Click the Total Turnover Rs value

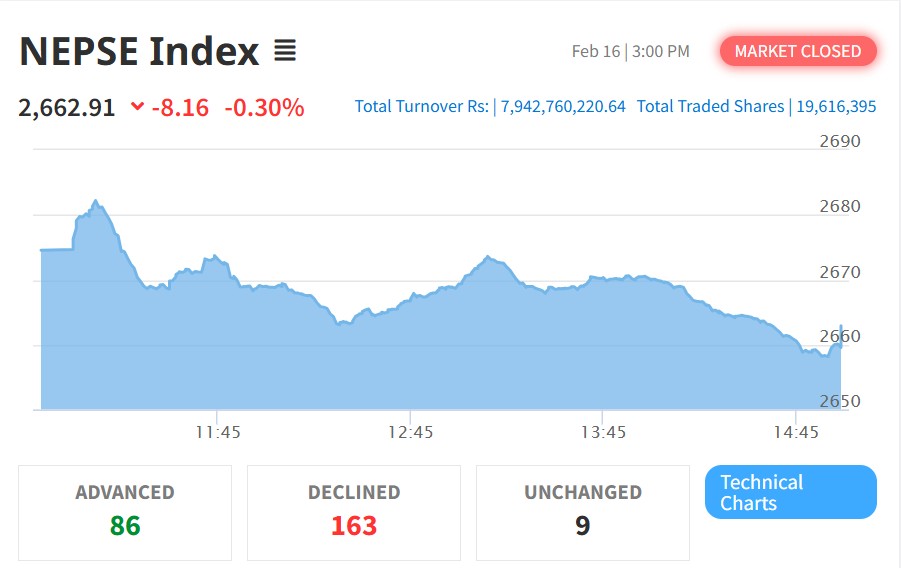[x=563, y=106]
